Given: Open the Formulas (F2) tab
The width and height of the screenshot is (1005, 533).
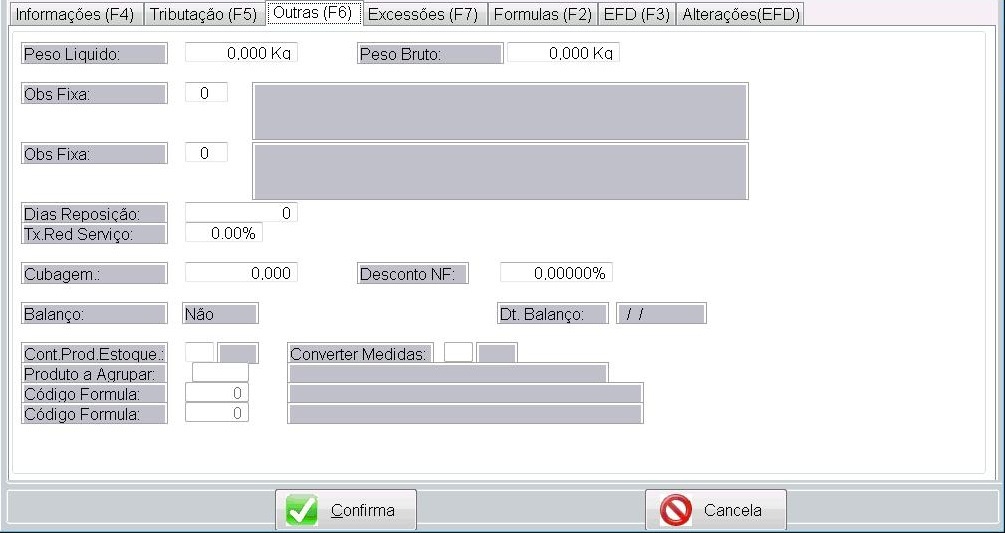Looking at the screenshot, I should point(542,15).
